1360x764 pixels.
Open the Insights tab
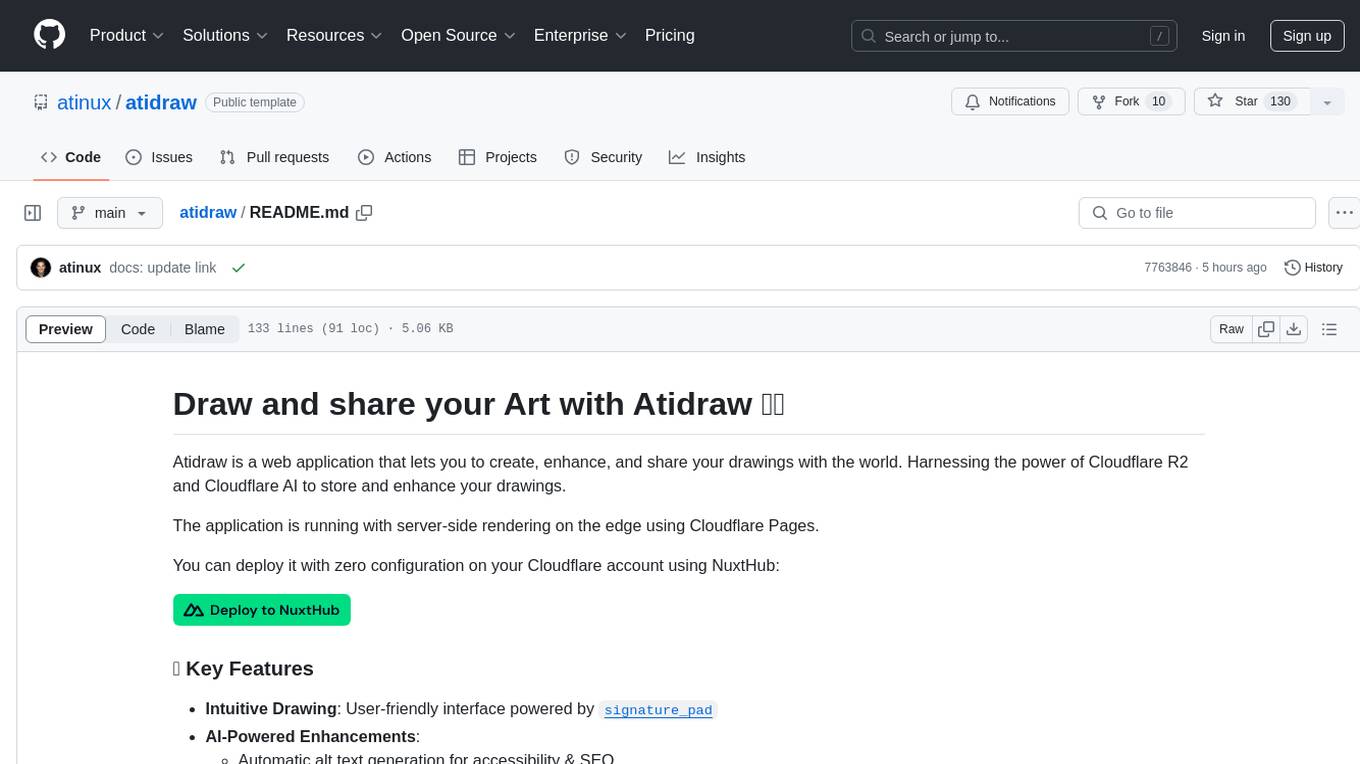click(707, 157)
